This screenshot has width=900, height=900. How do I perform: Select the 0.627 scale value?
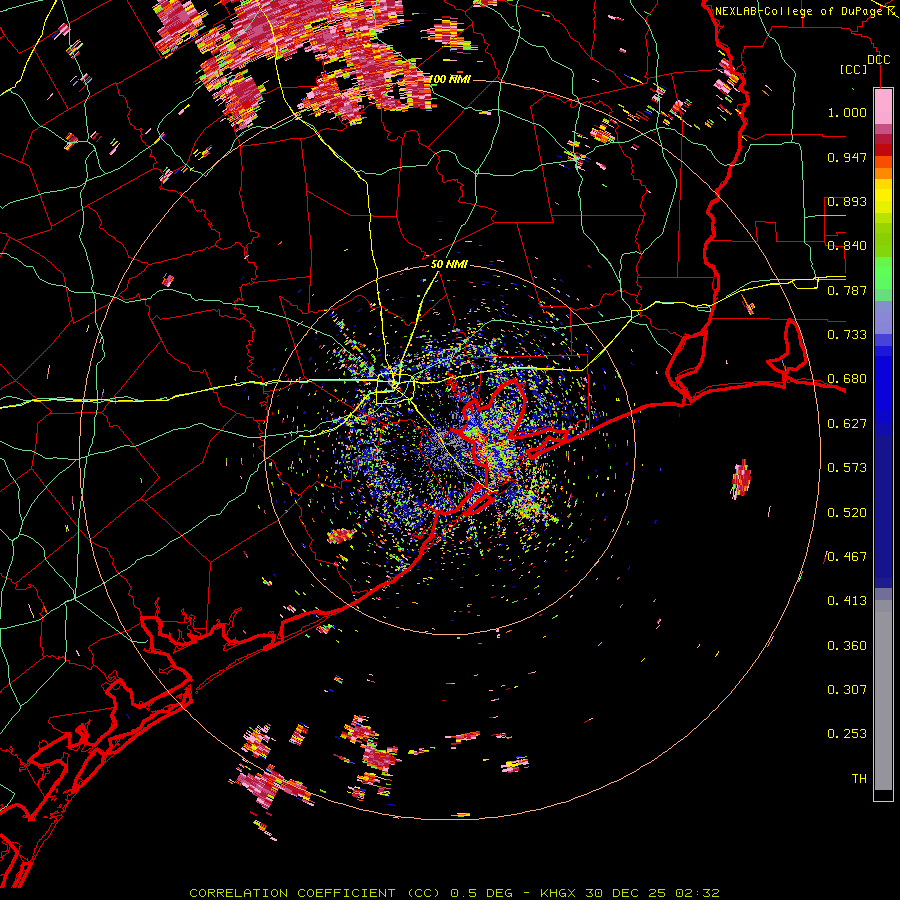[847, 424]
